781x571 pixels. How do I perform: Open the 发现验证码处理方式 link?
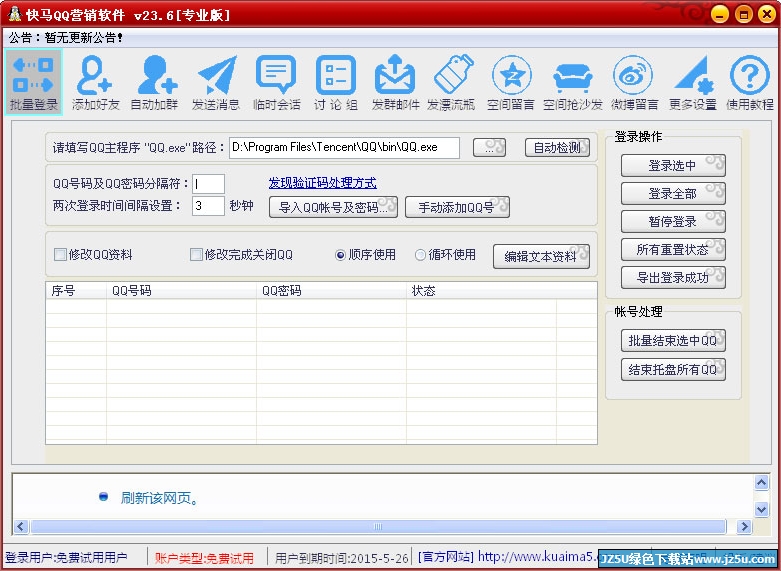coord(322,183)
